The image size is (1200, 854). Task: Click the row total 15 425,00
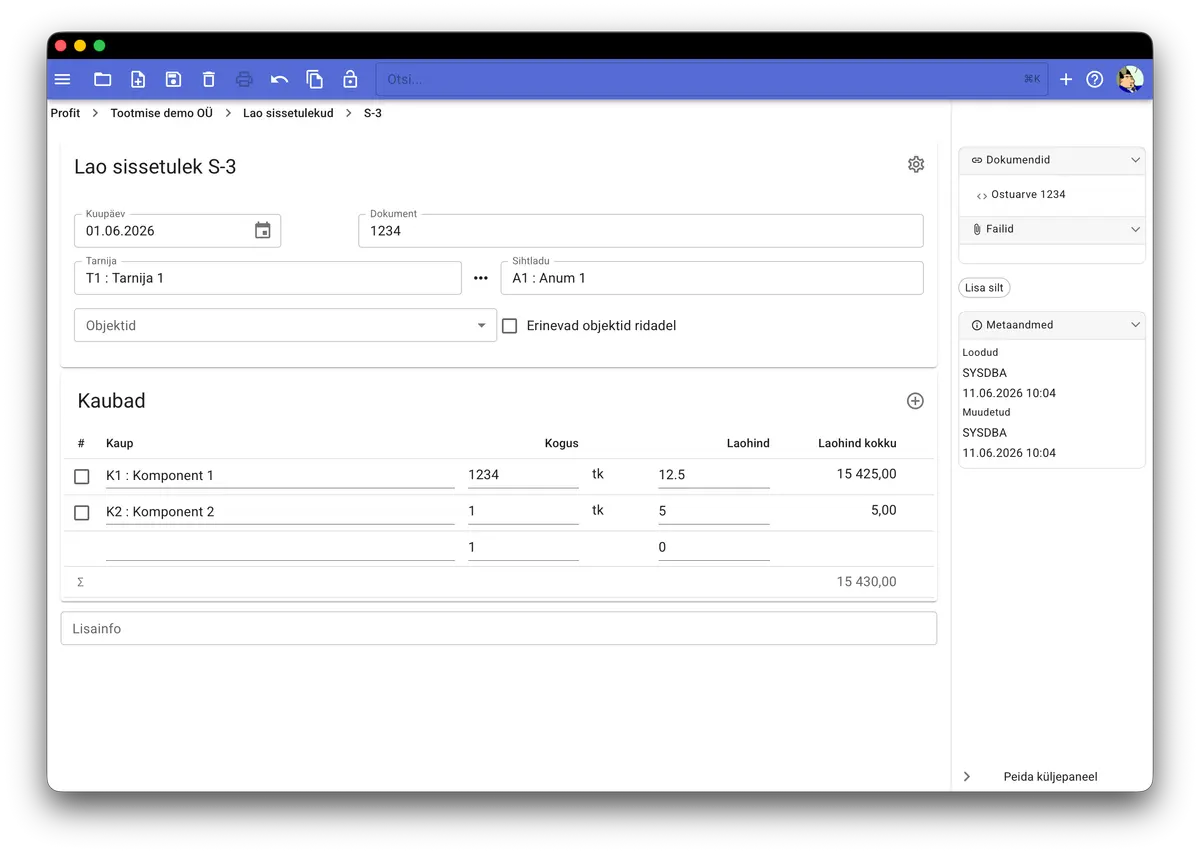(x=867, y=474)
